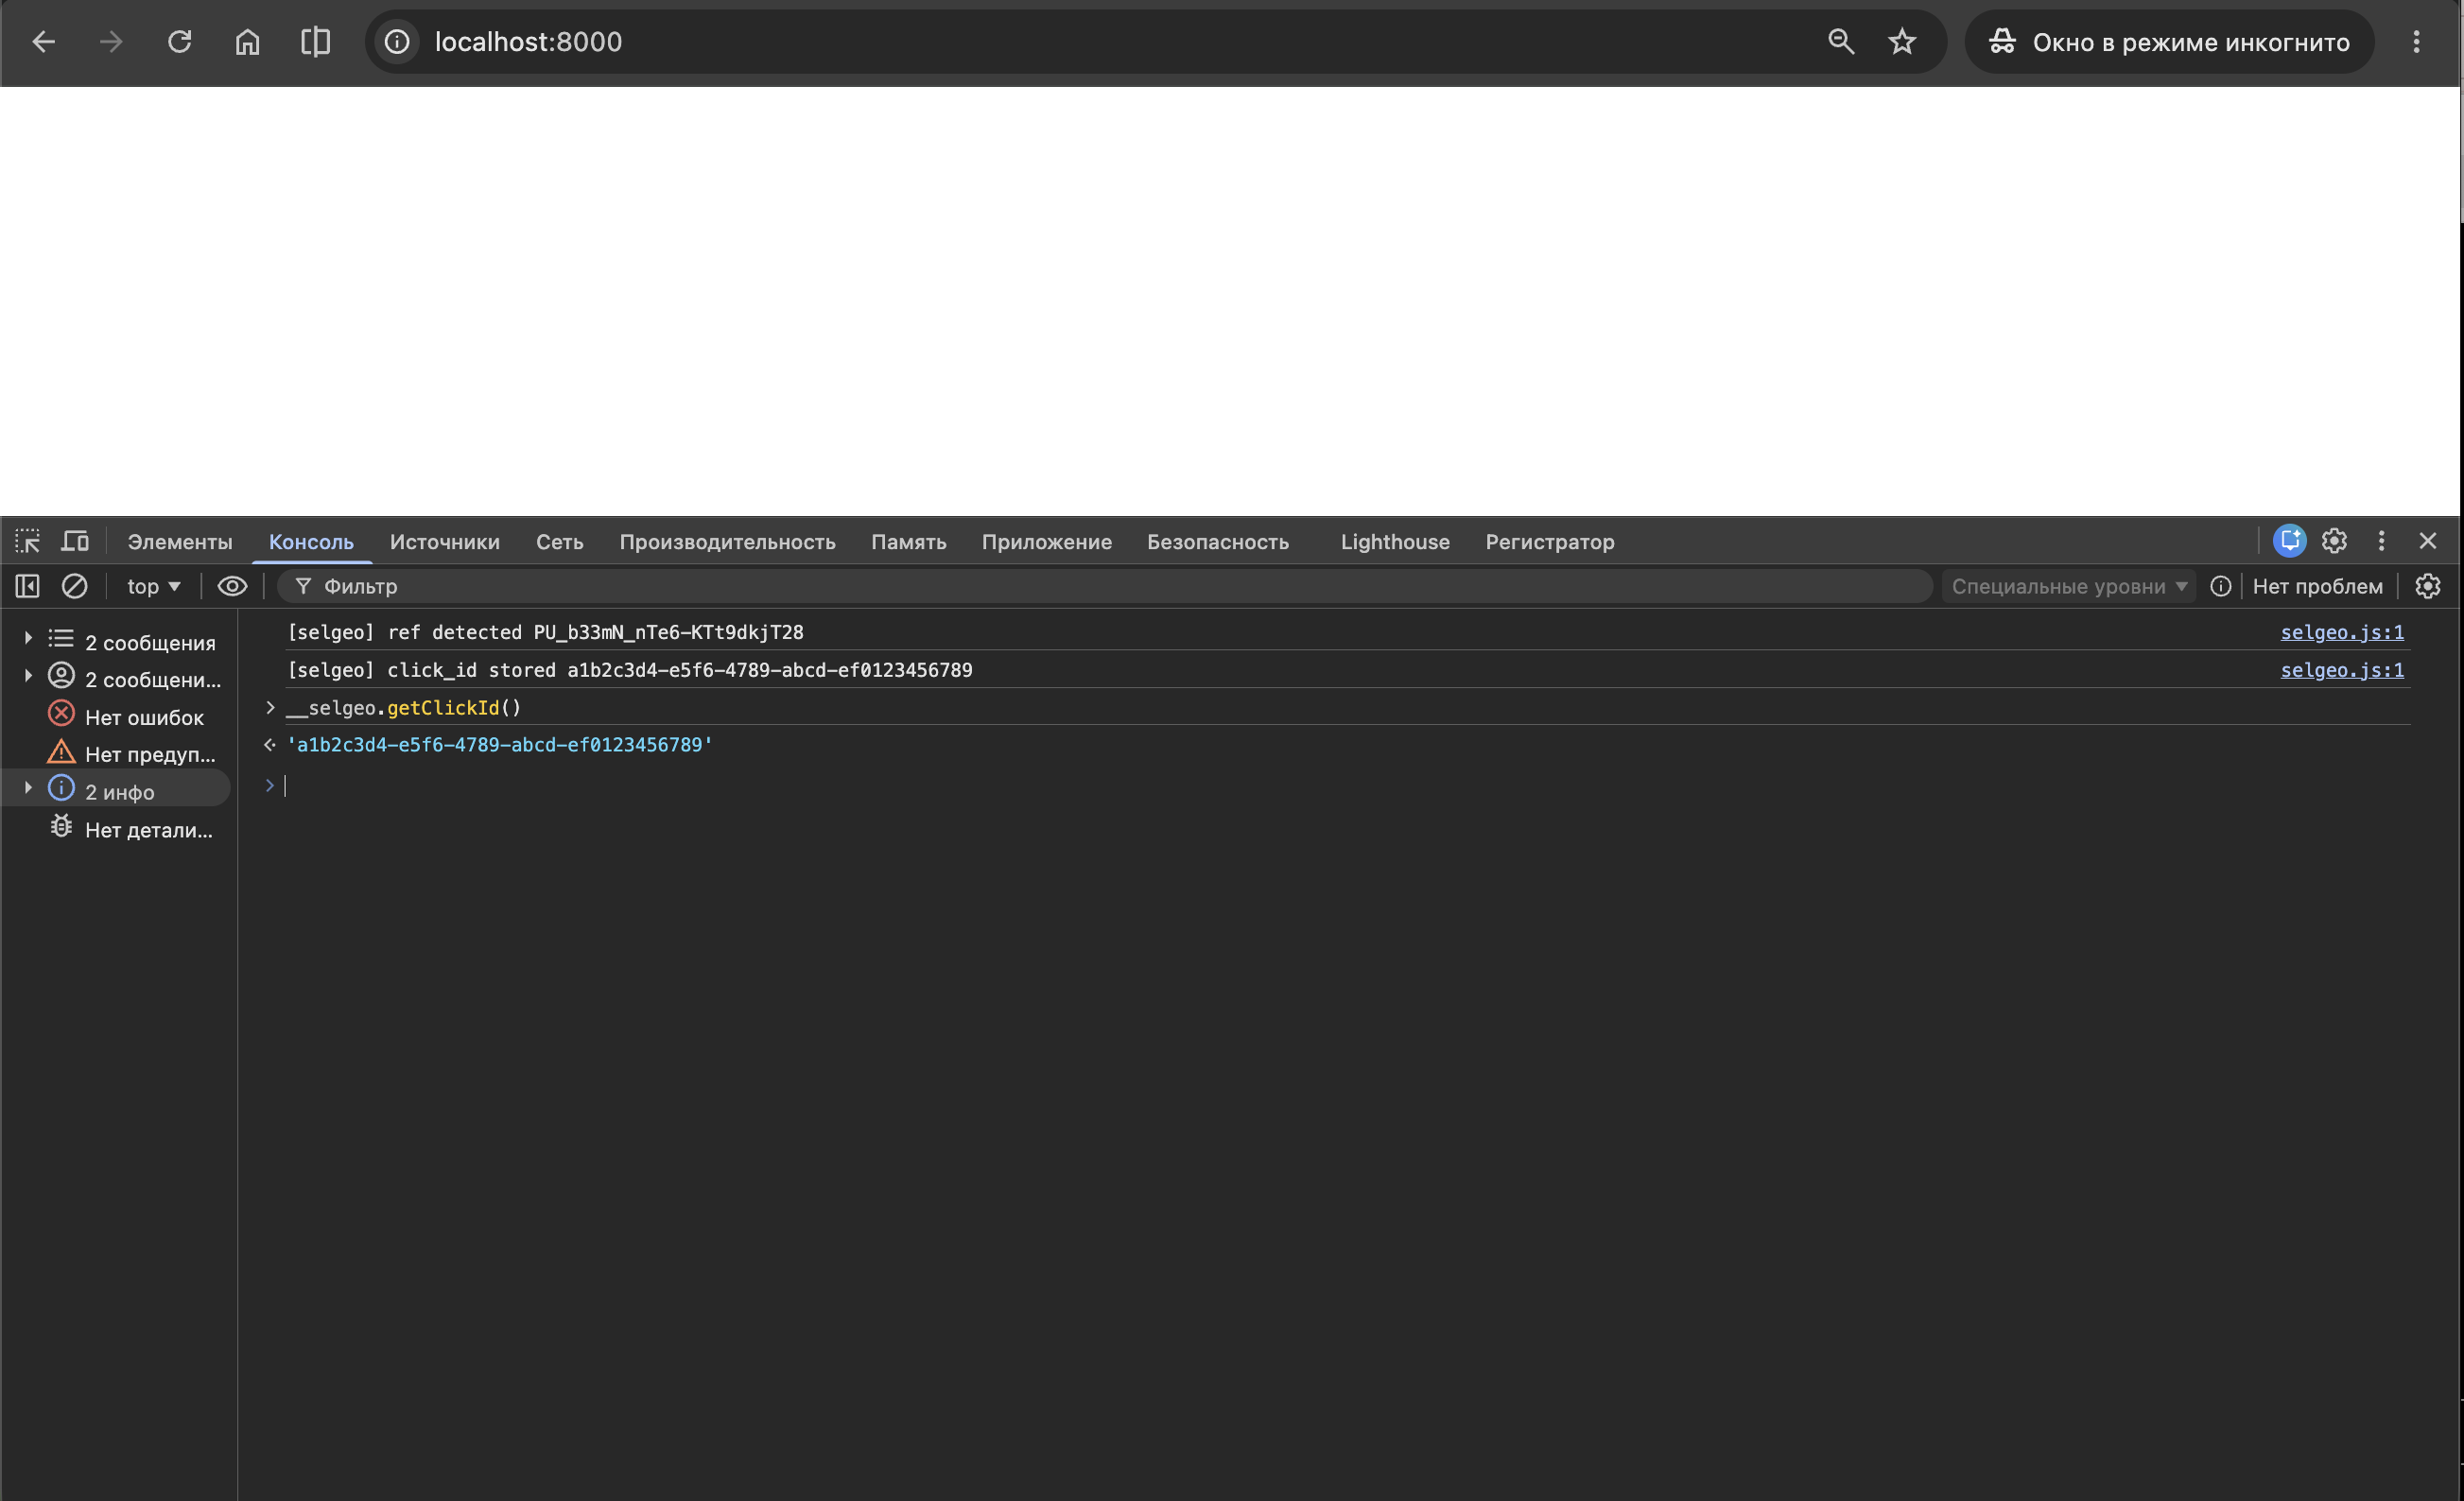Click the Нет проблем issues label

click(x=2317, y=586)
